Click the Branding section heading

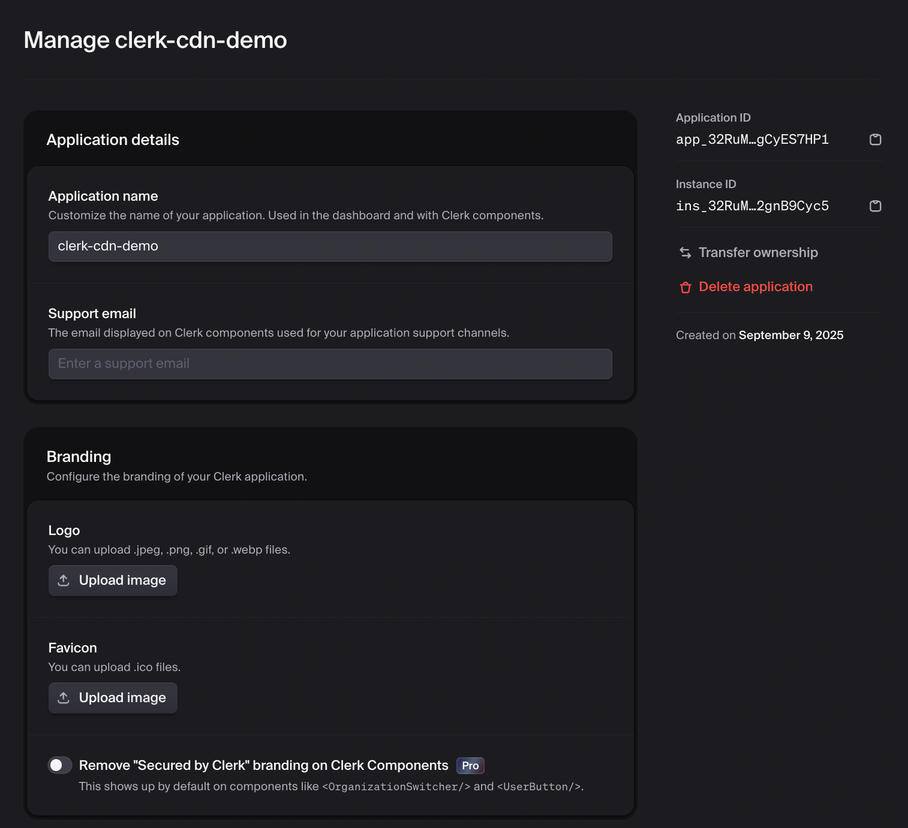78,456
